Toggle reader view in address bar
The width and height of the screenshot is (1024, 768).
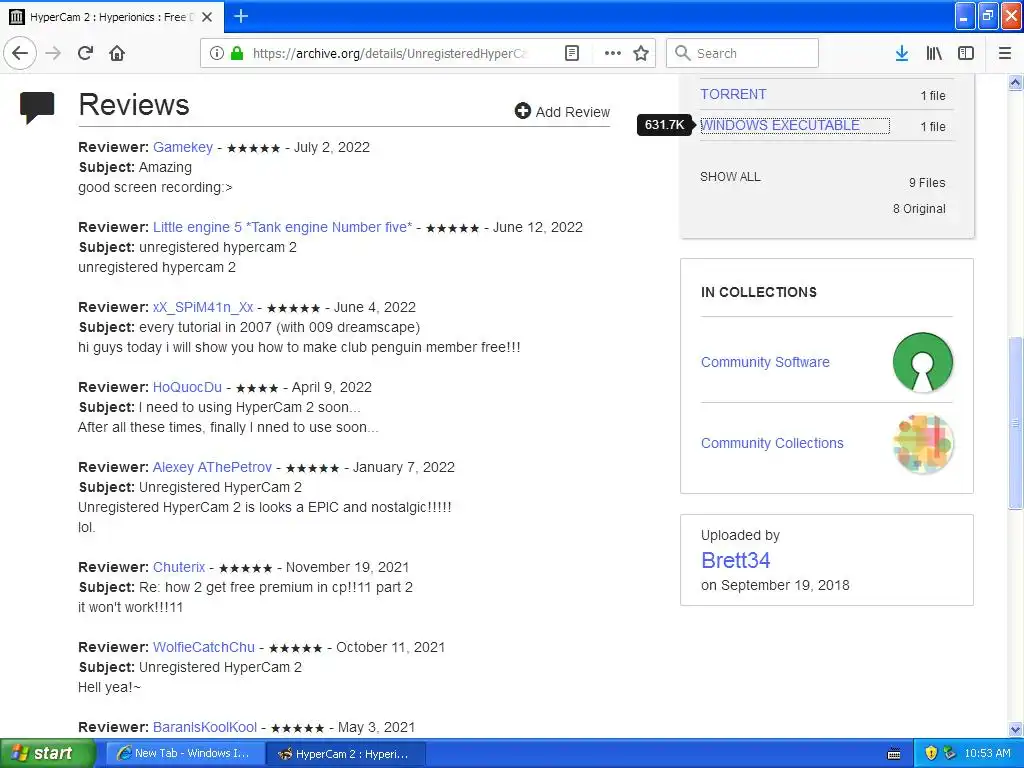click(x=571, y=53)
